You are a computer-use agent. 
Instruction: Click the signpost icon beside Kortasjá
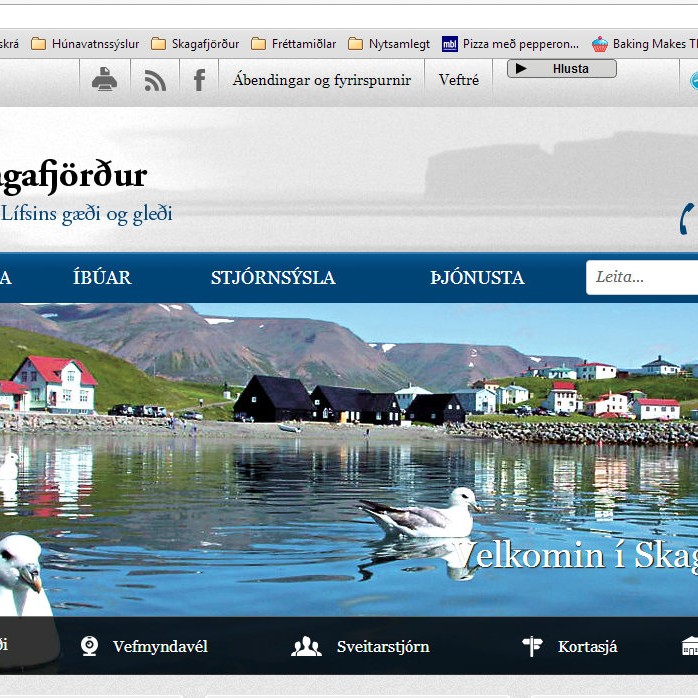click(x=532, y=646)
